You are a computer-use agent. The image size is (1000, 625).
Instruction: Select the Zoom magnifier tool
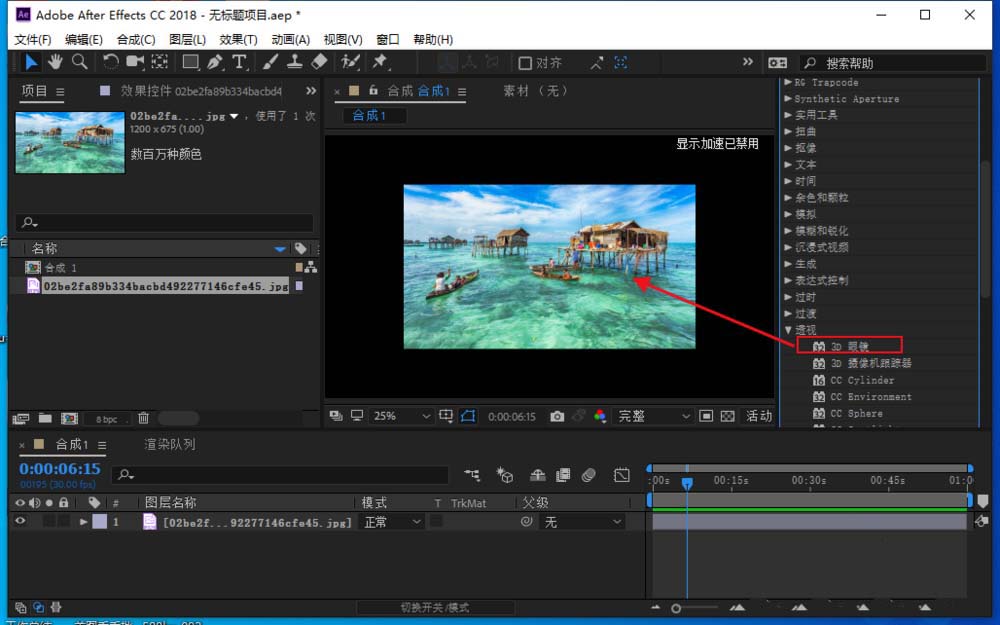pos(79,62)
